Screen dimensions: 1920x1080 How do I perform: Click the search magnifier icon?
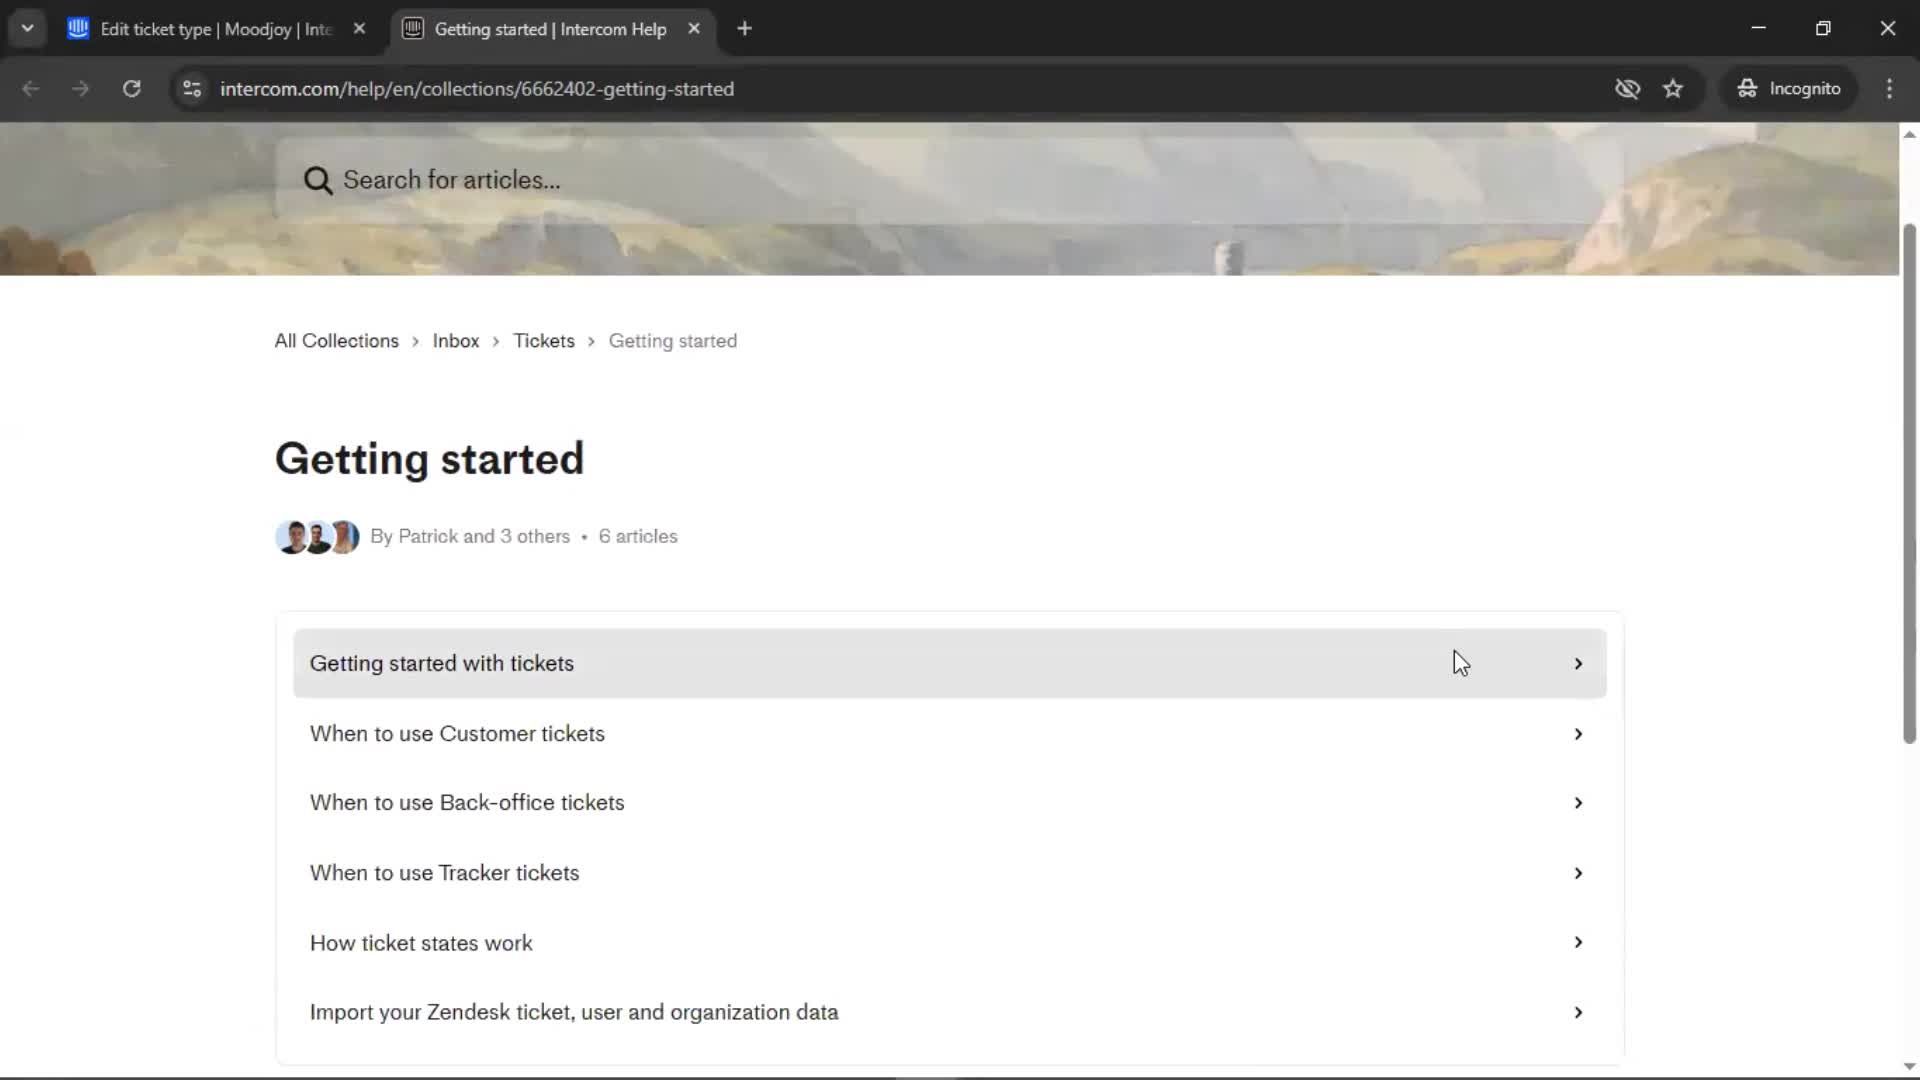318,180
